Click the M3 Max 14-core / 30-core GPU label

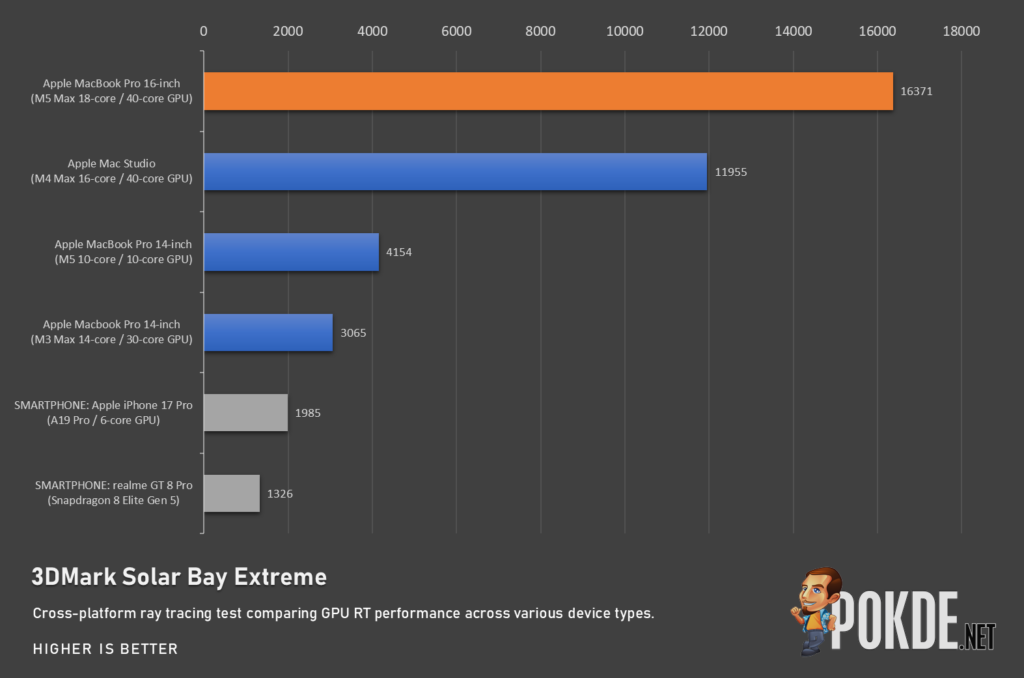coord(112,340)
